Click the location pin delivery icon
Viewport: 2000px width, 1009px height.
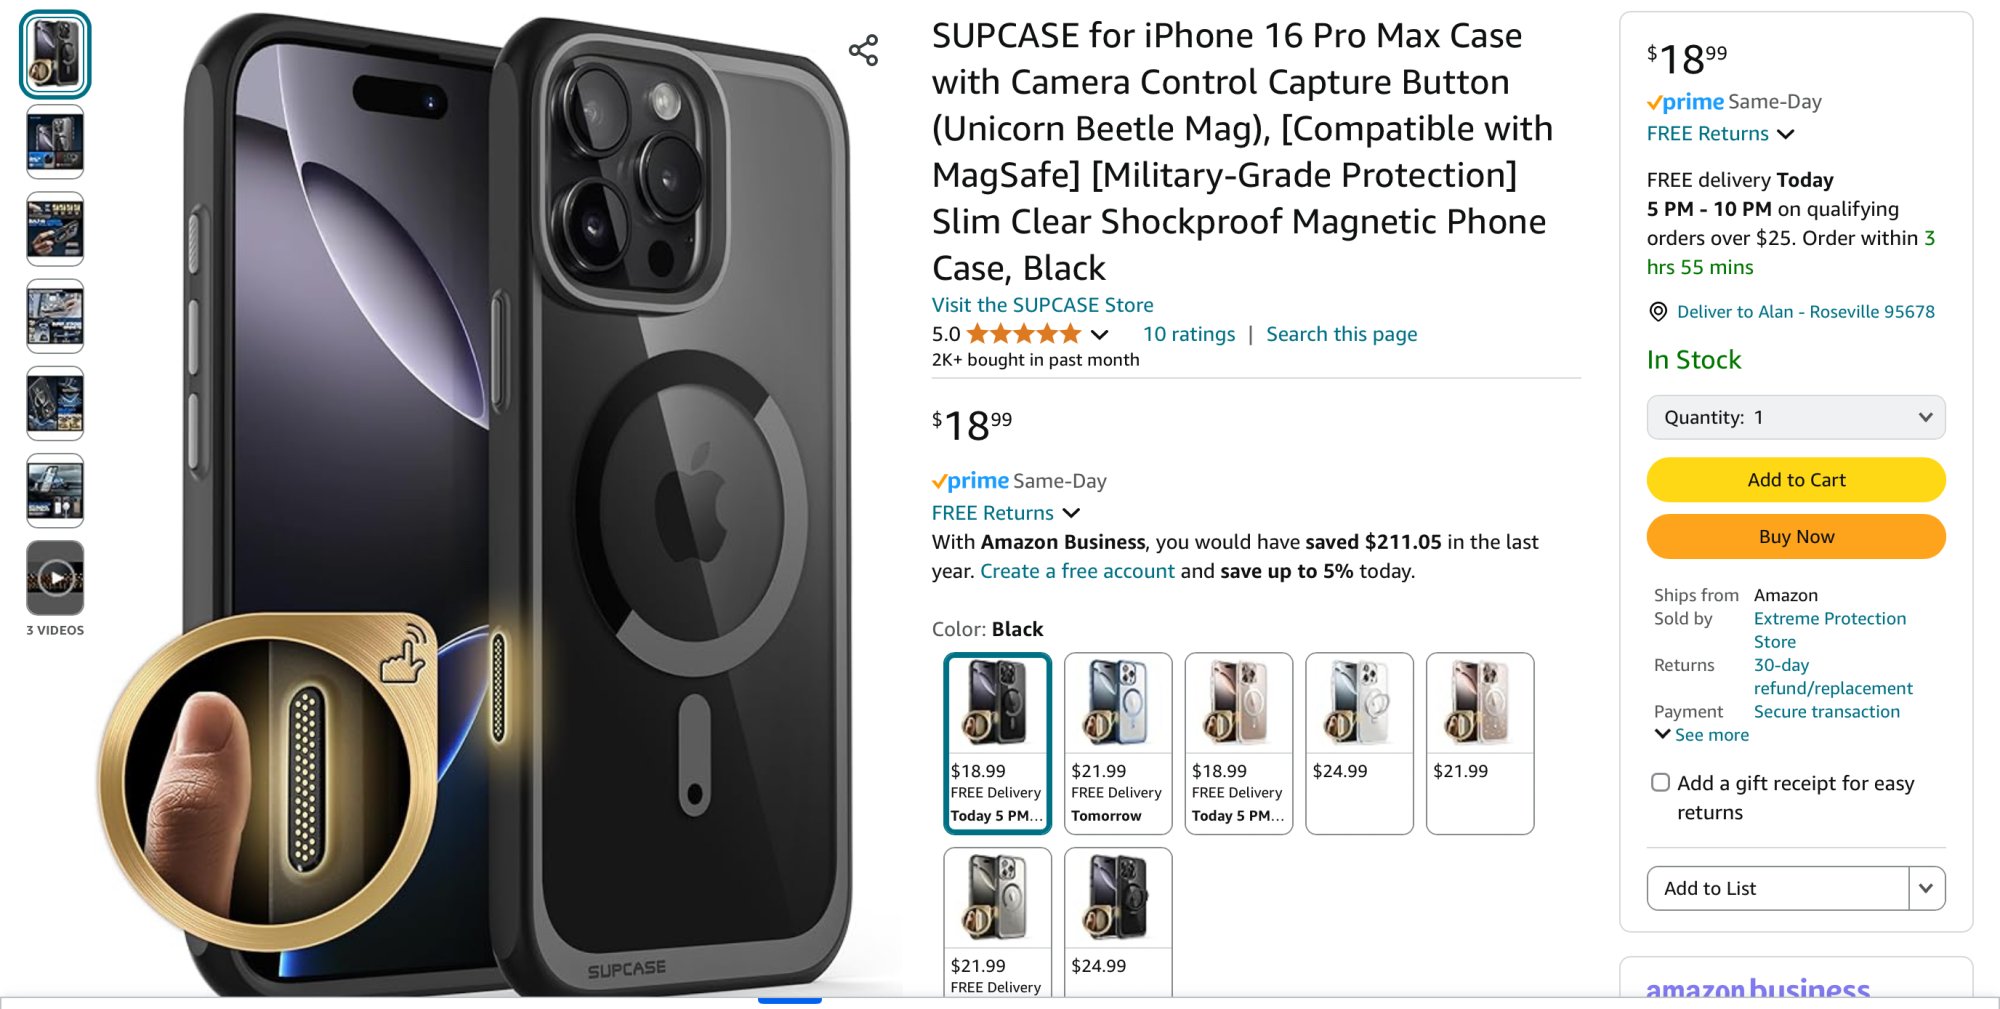click(x=1657, y=312)
